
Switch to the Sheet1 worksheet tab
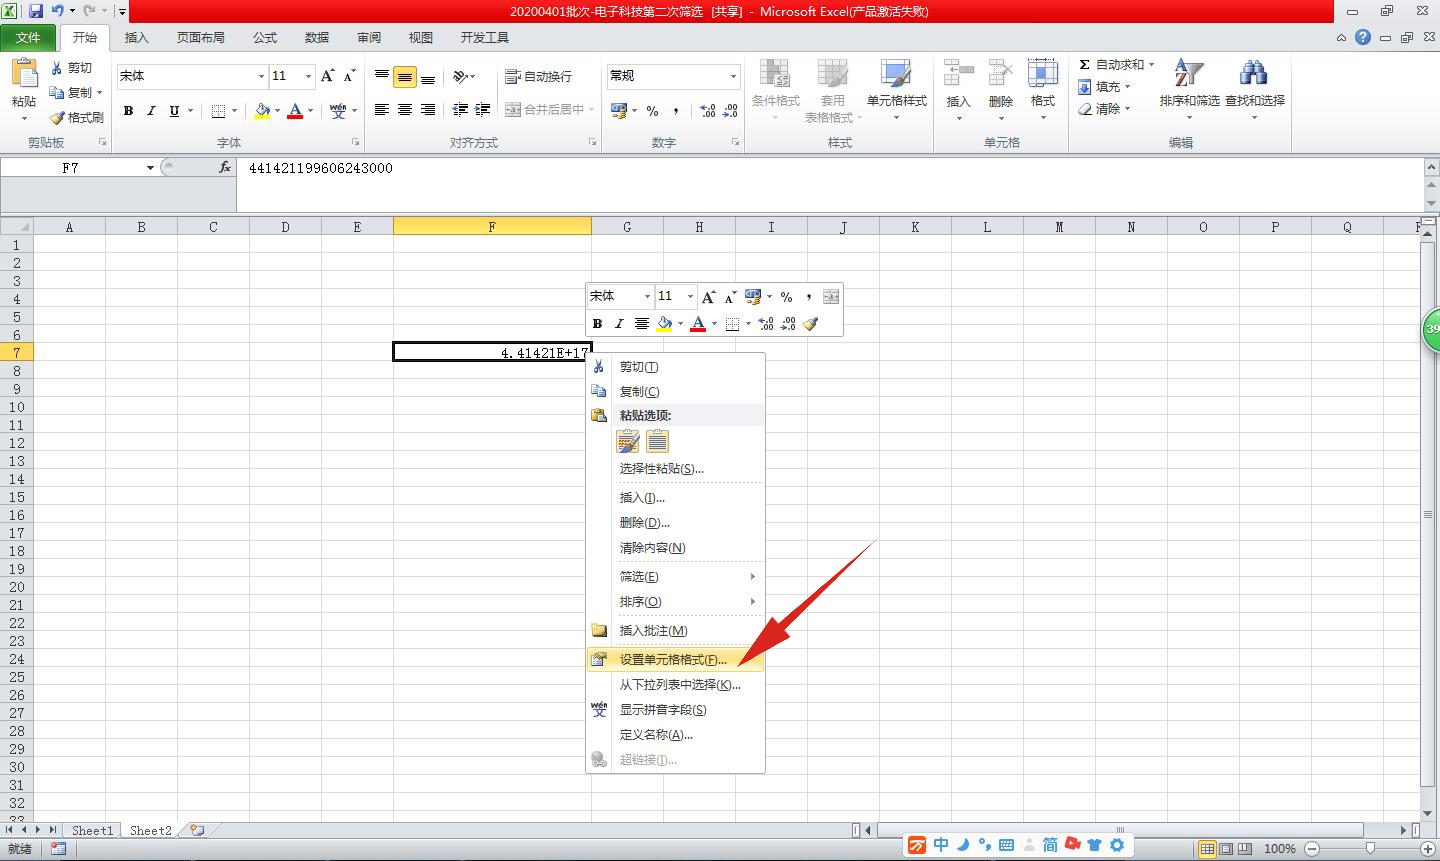pos(92,831)
